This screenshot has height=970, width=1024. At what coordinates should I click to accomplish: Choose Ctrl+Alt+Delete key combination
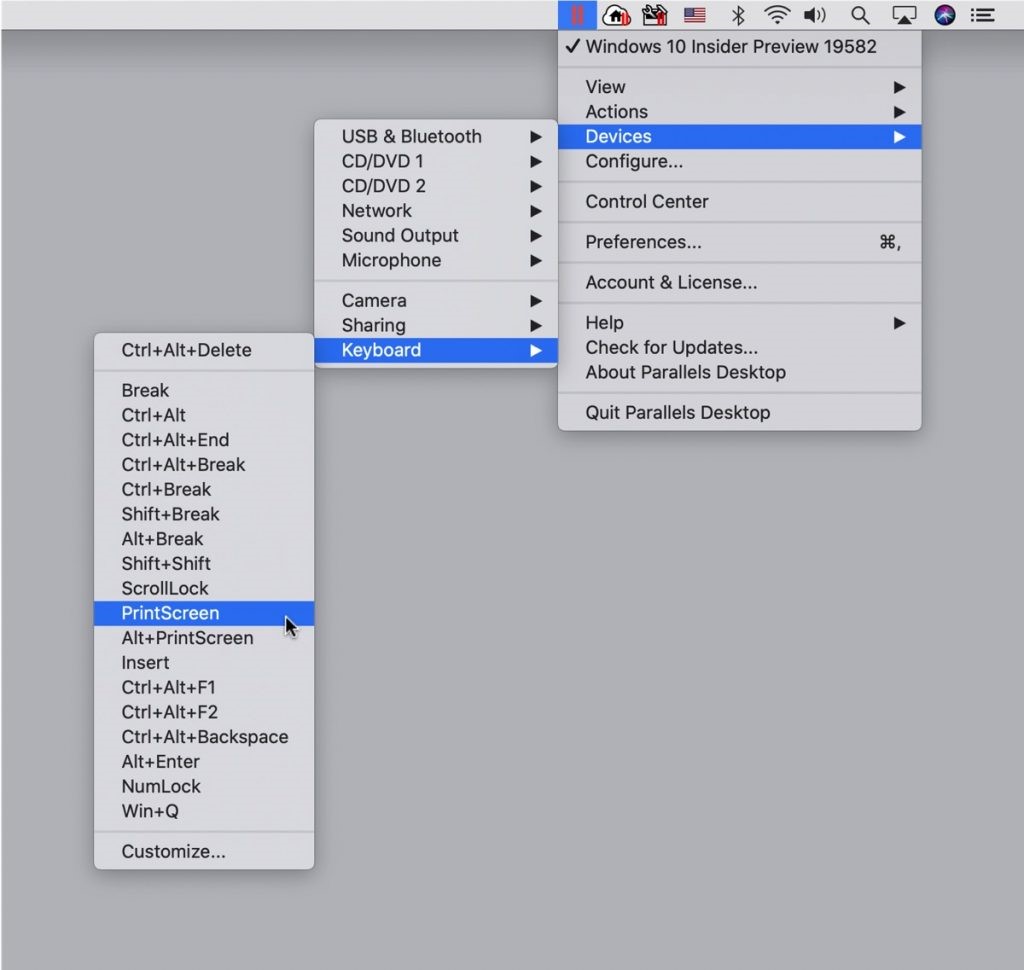tap(187, 350)
